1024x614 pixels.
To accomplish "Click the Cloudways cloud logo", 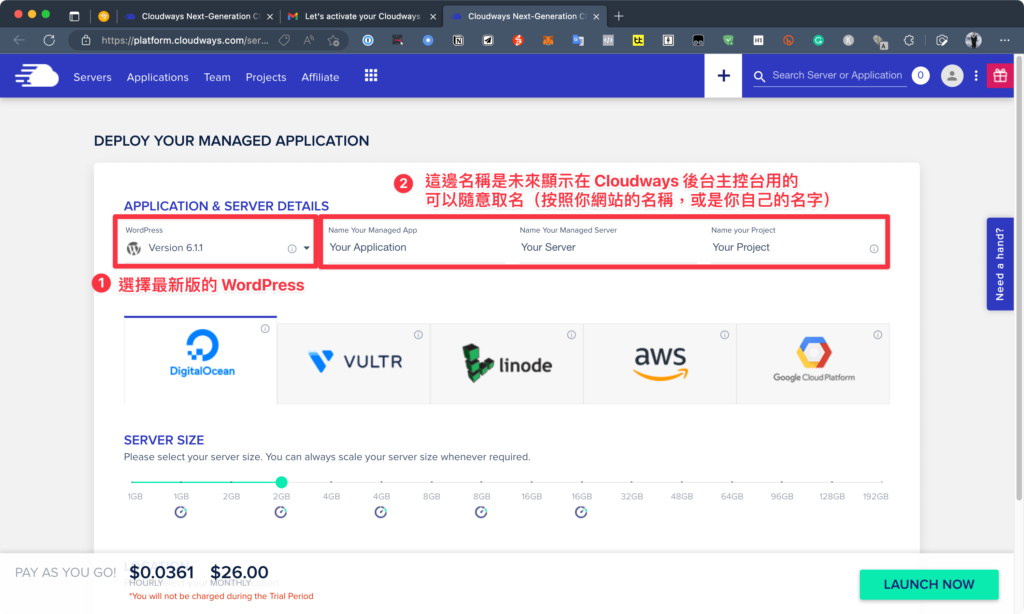I will (x=37, y=76).
